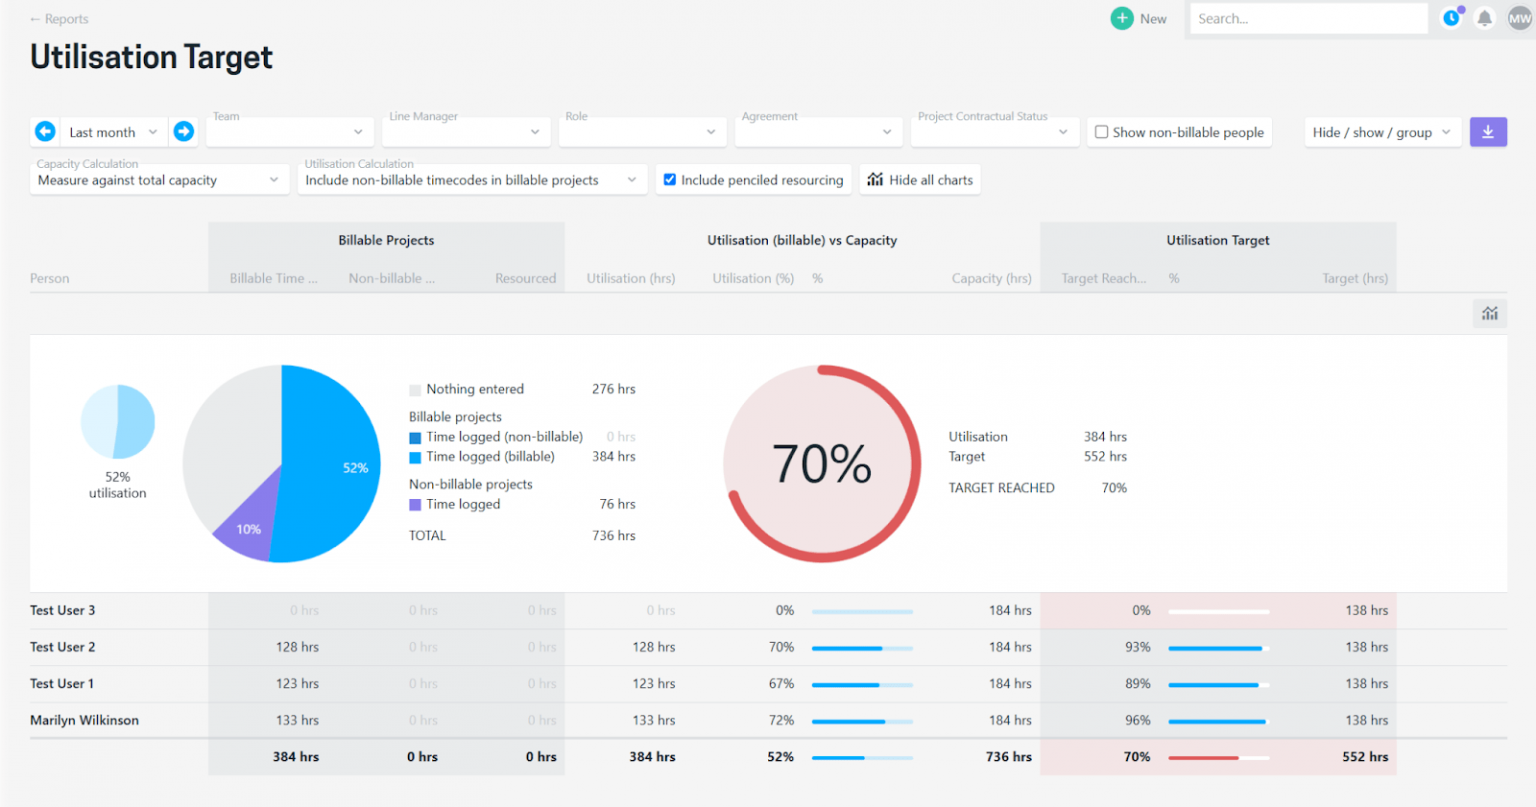Image resolution: width=1536 pixels, height=807 pixels.
Task: Disable Include penciled resourcing
Action: pyautogui.click(x=669, y=179)
